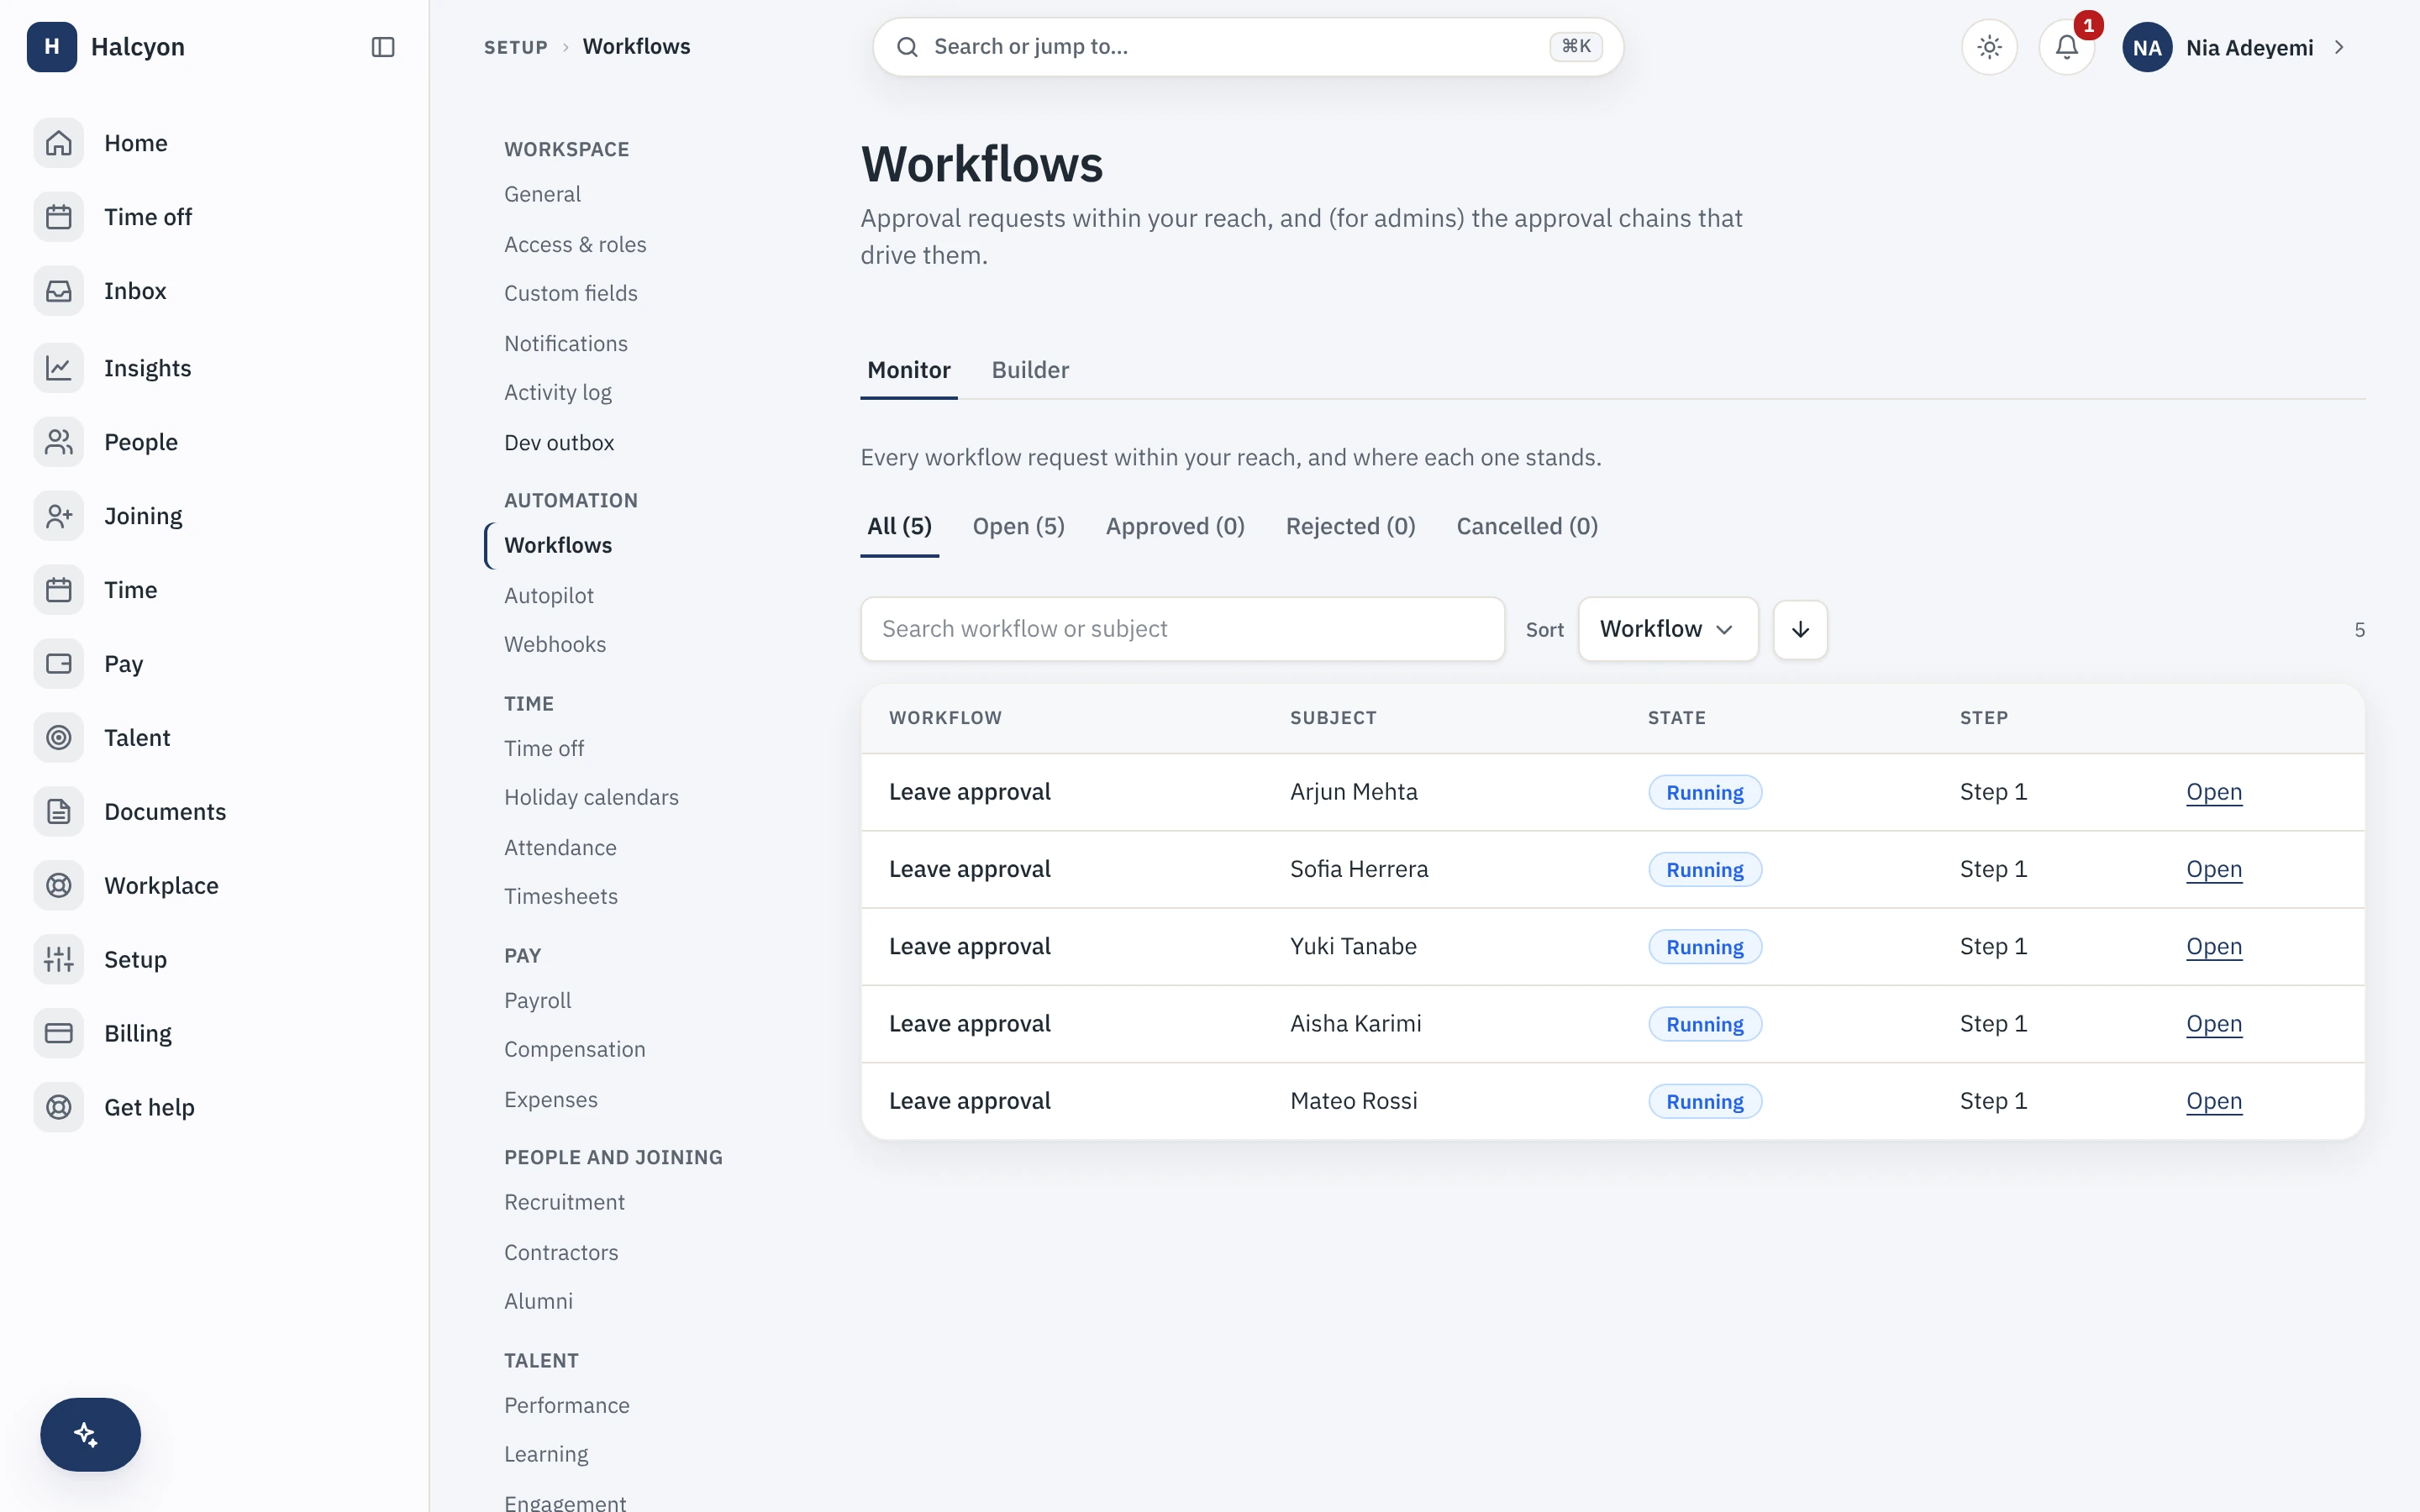Open the Contractors settings
The height and width of the screenshot is (1512, 2420).
[561, 1253]
